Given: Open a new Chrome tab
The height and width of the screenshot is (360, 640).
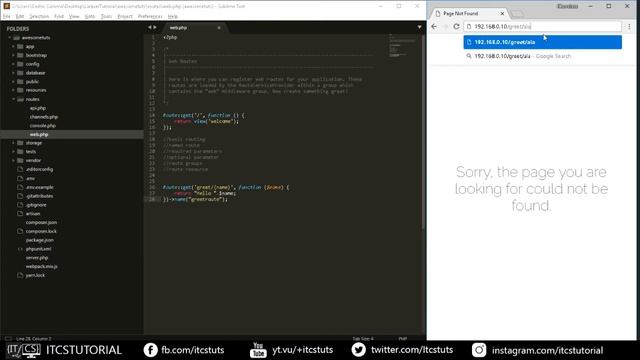Looking at the screenshot, I should [518, 14].
